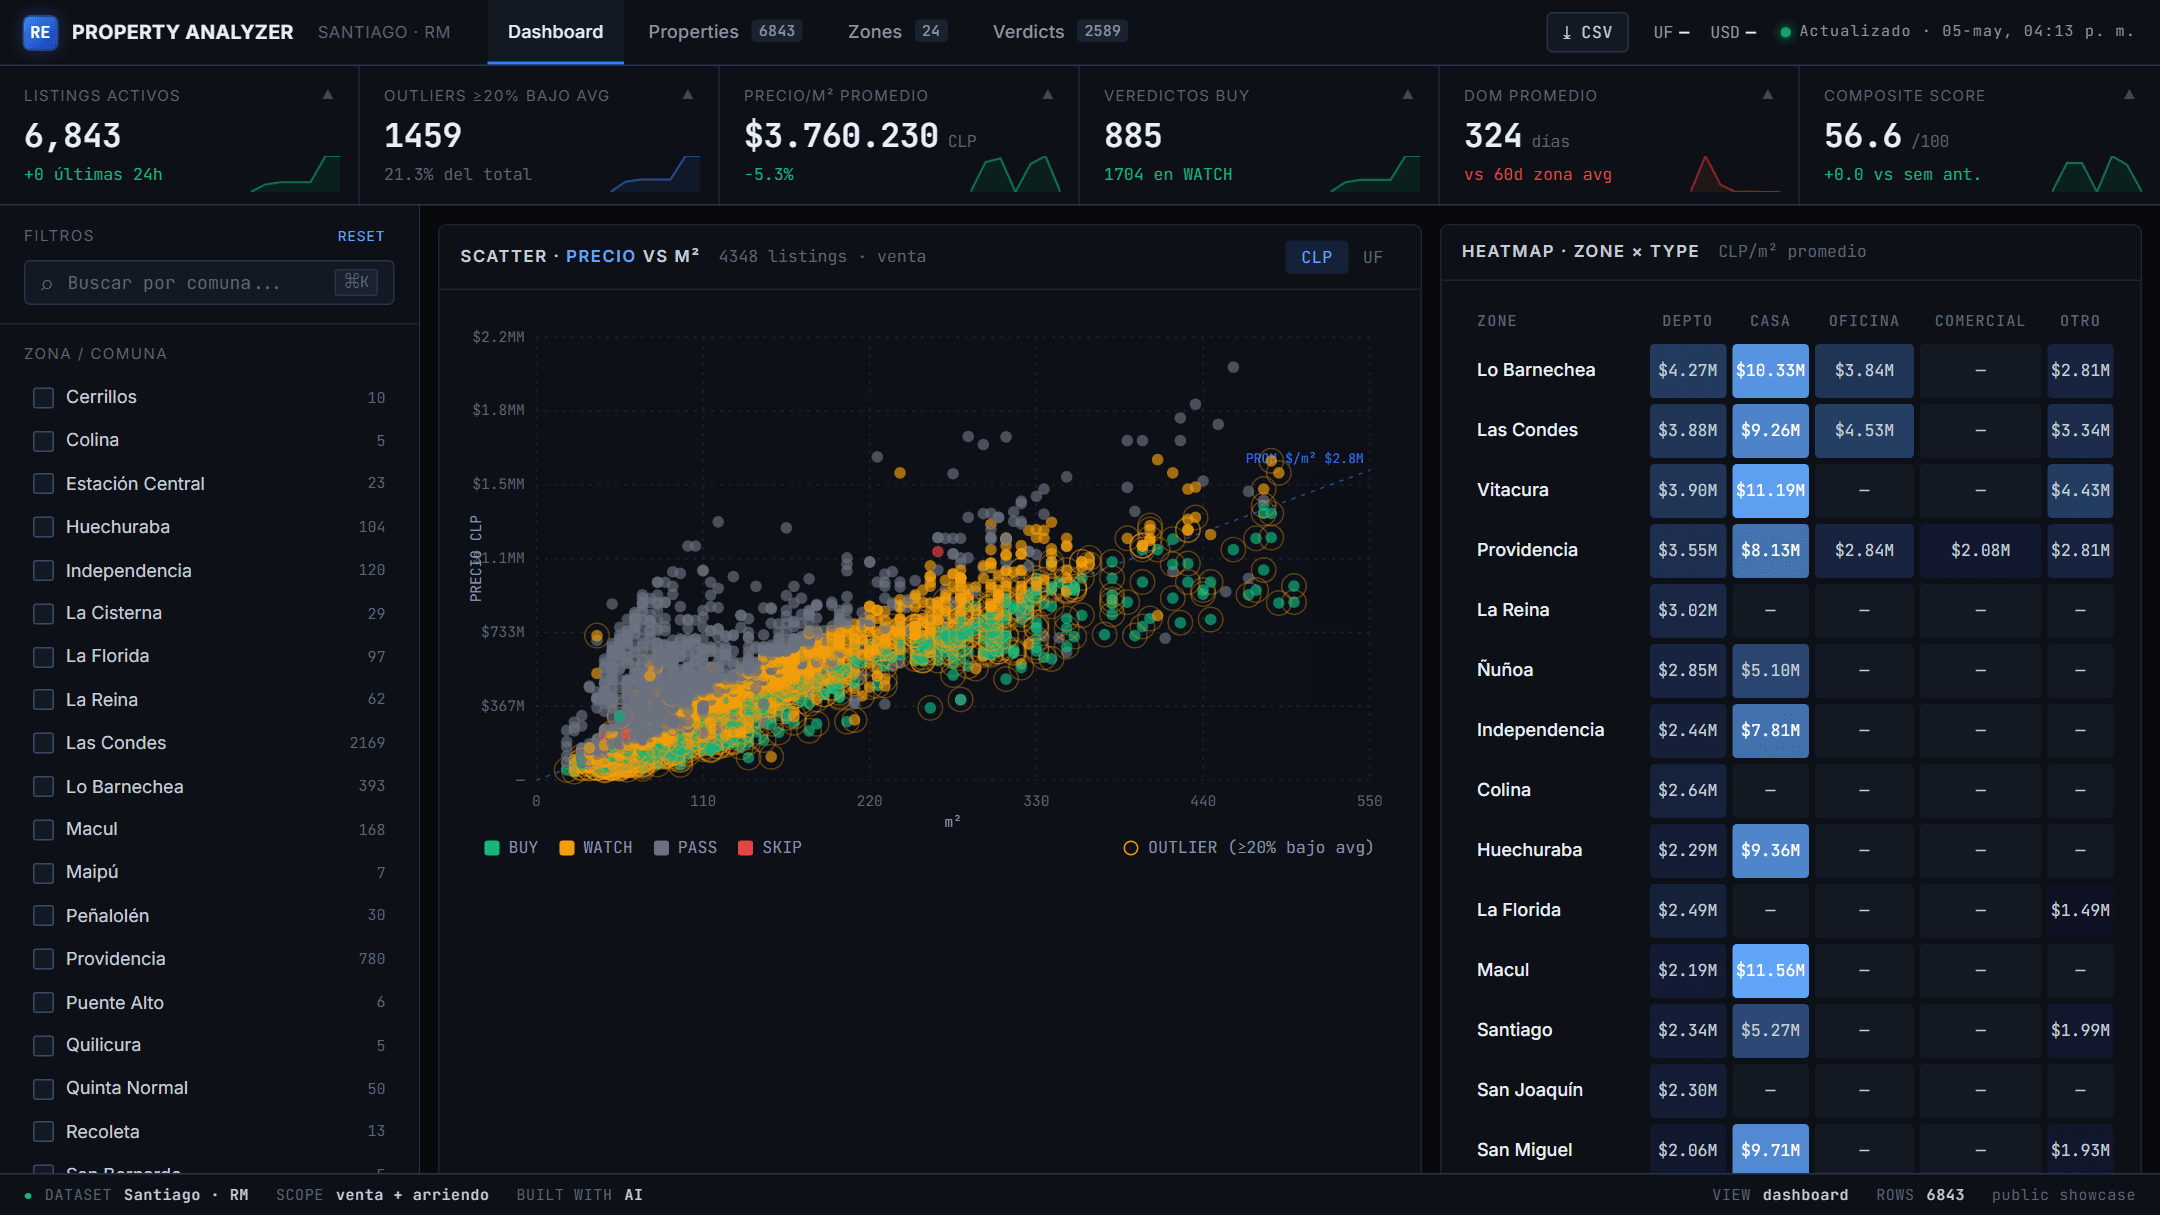2160x1215 pixels.
Task: Click the WATCH orange legend swatch
Action: 567,848
